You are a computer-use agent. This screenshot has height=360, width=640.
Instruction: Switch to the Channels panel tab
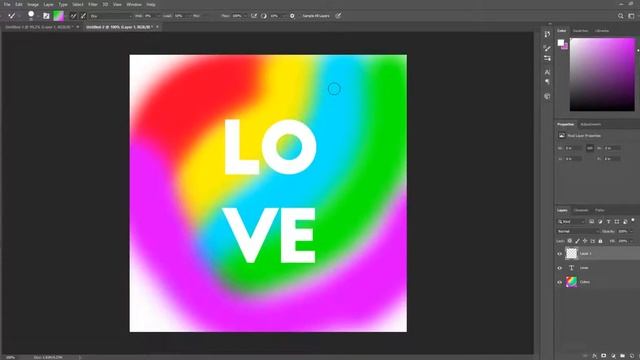coord(581,211)
